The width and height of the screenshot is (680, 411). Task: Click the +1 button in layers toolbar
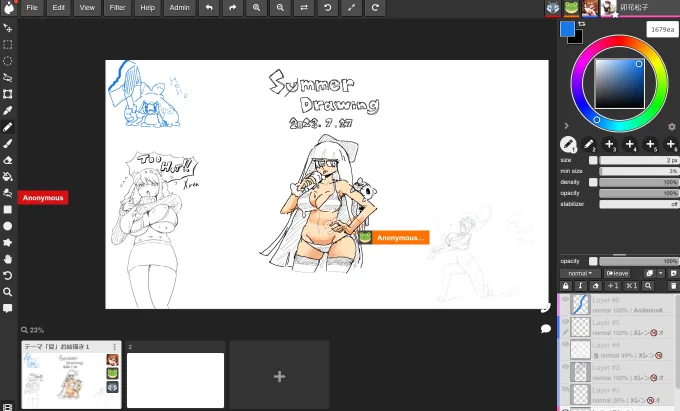click(x=613, y=286)
